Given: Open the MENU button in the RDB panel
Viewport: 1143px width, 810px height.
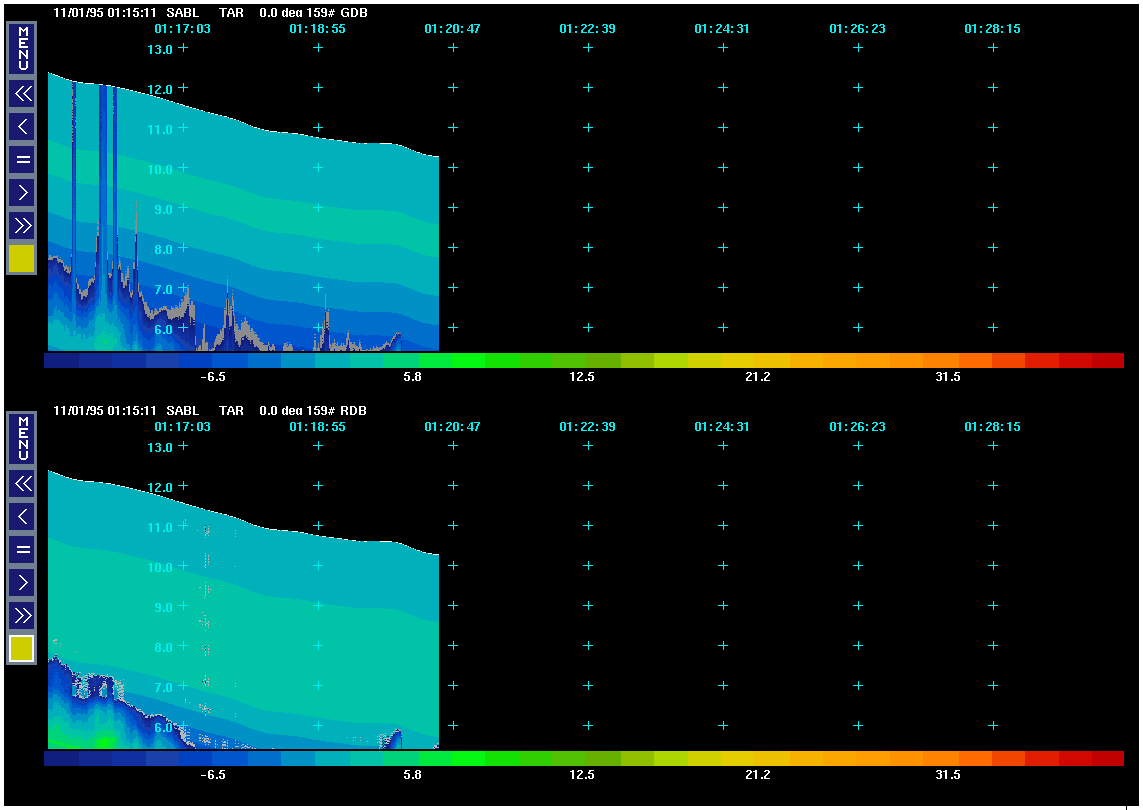Looking at the screenshot, I should (22, 438).
